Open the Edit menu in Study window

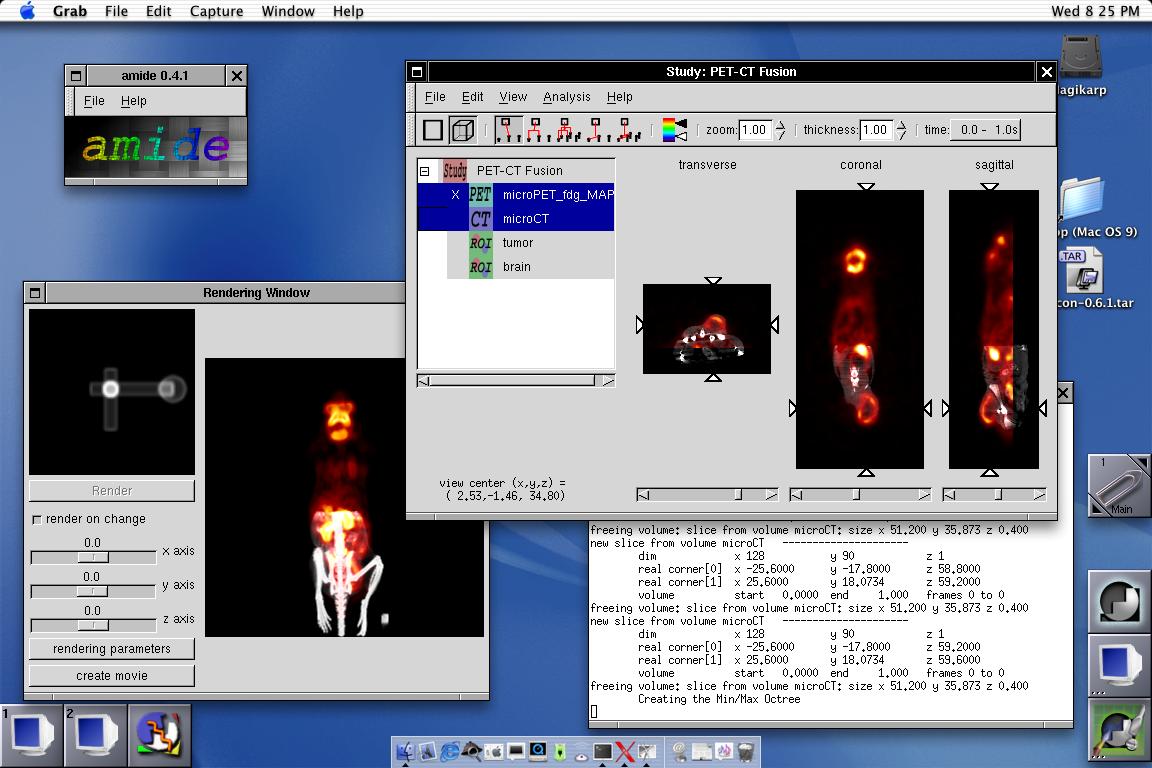point(472,97)
